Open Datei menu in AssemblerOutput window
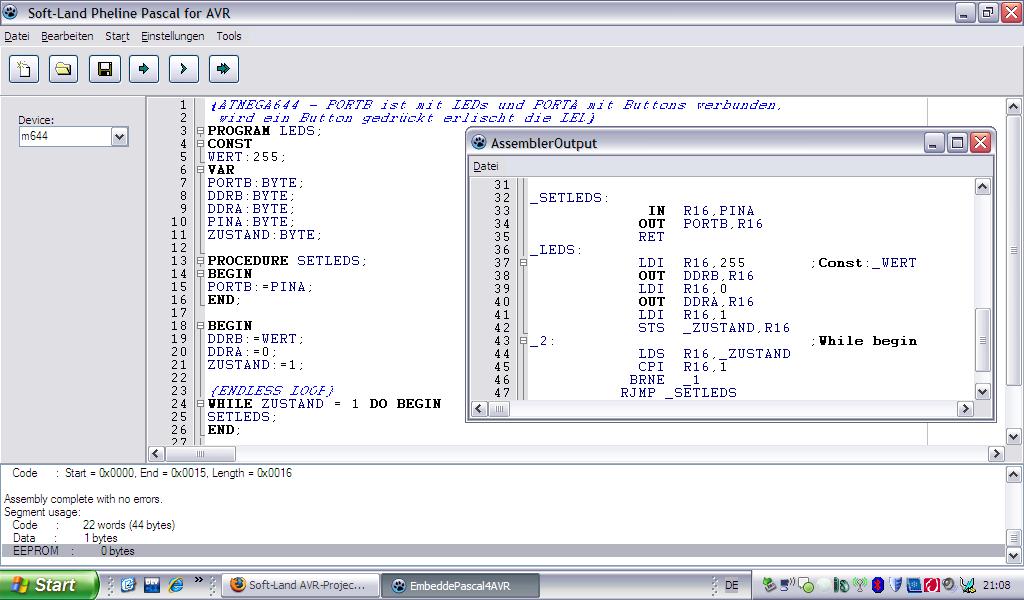The image size is (1024, 600). (485, 166)
